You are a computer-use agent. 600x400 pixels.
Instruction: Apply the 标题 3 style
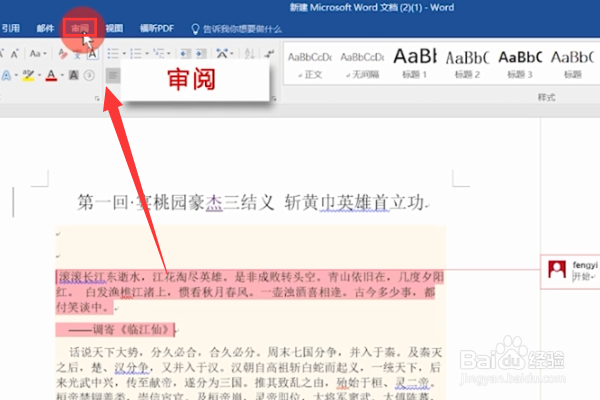tap(520, 64)
